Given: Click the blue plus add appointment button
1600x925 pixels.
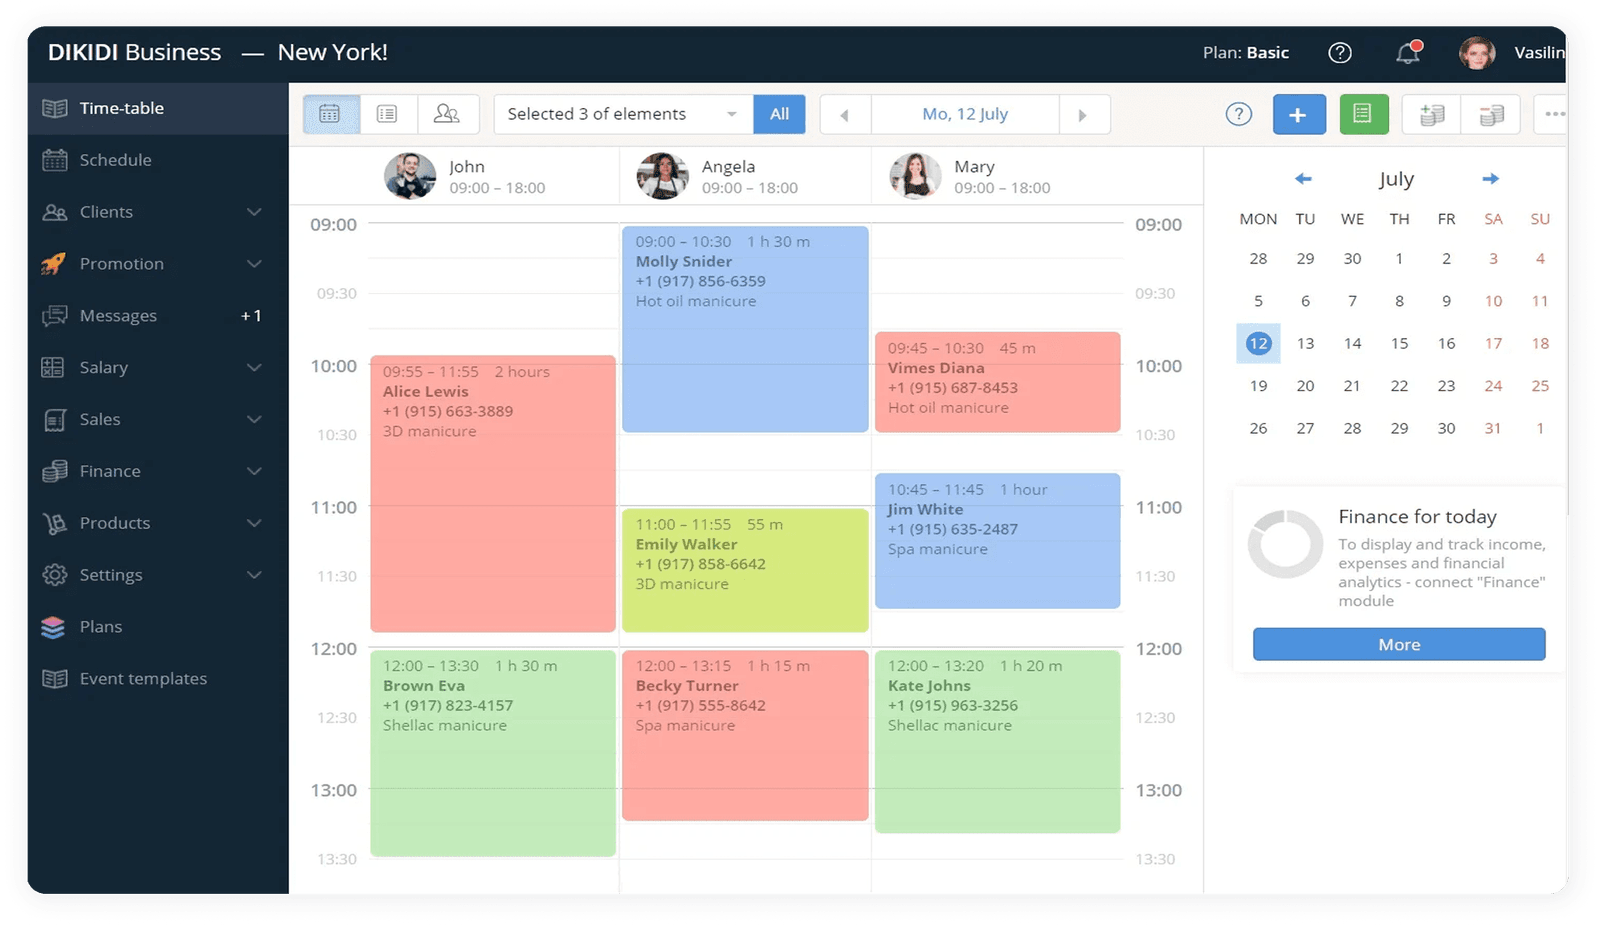Looking at the screenshot, I should pyautogui.click(x=1299, y=115).
